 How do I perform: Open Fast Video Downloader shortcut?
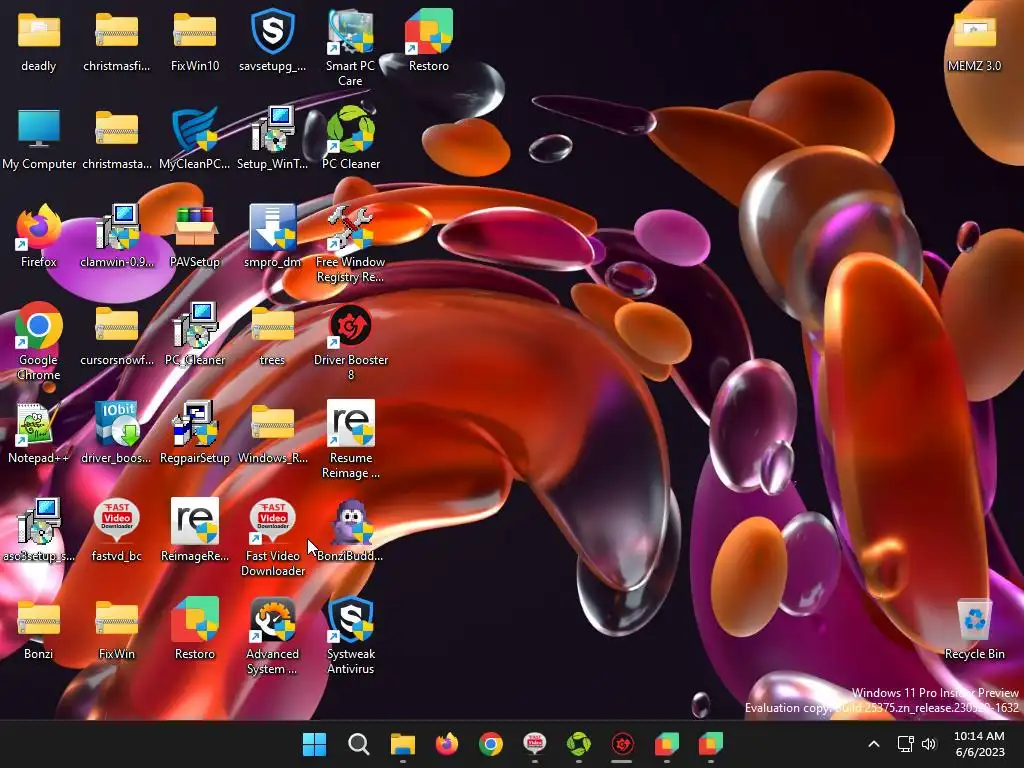272,521
